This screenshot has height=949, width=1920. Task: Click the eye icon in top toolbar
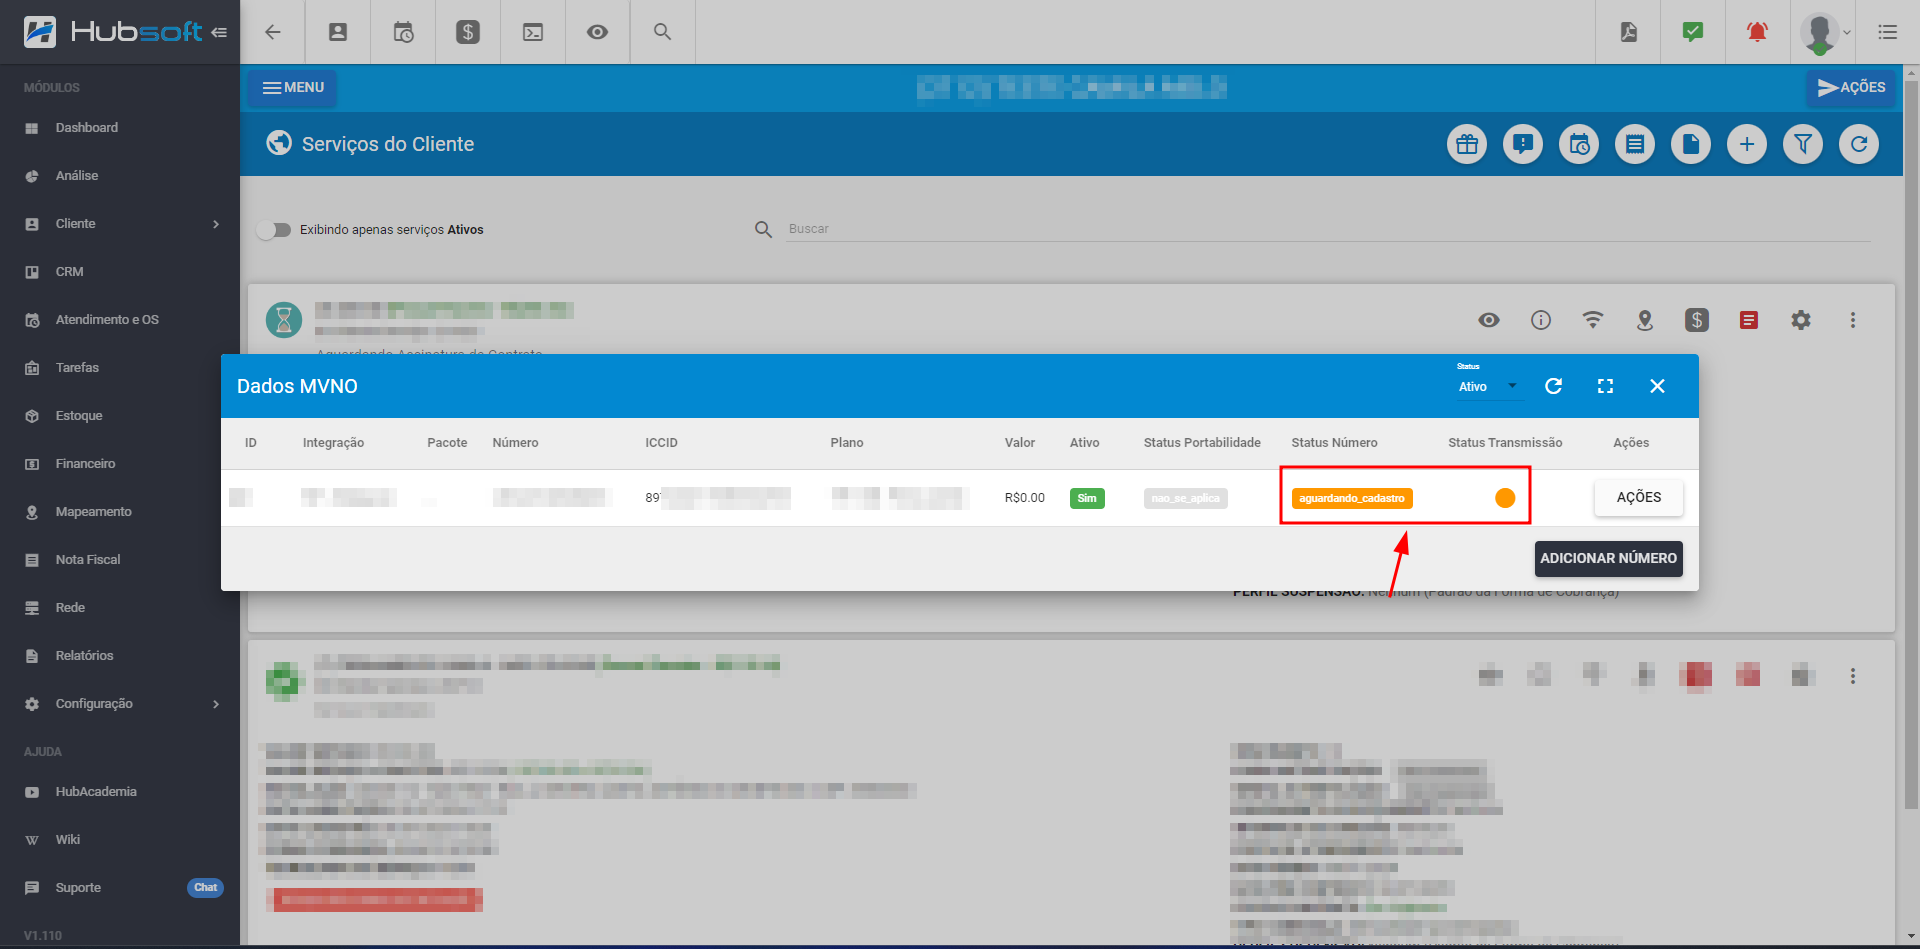pyautogui.click(x=598, y=32)
